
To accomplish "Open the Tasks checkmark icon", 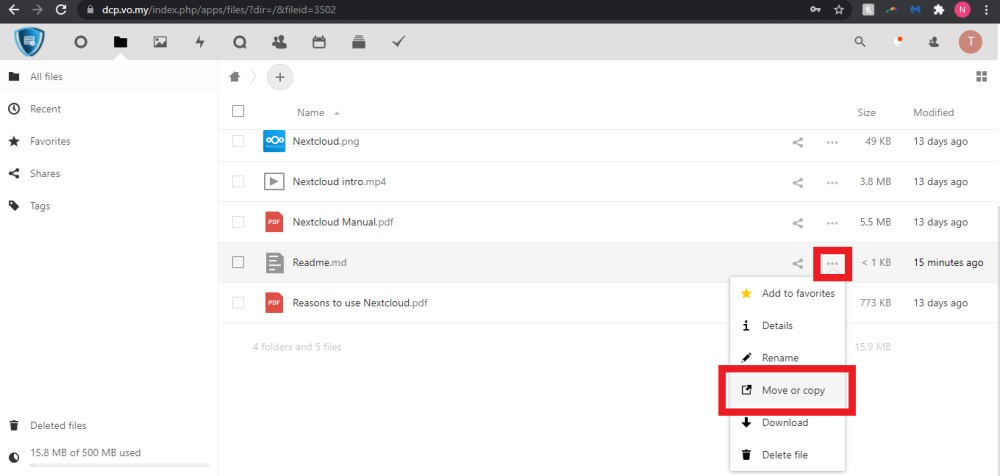I will coord(398,42).
